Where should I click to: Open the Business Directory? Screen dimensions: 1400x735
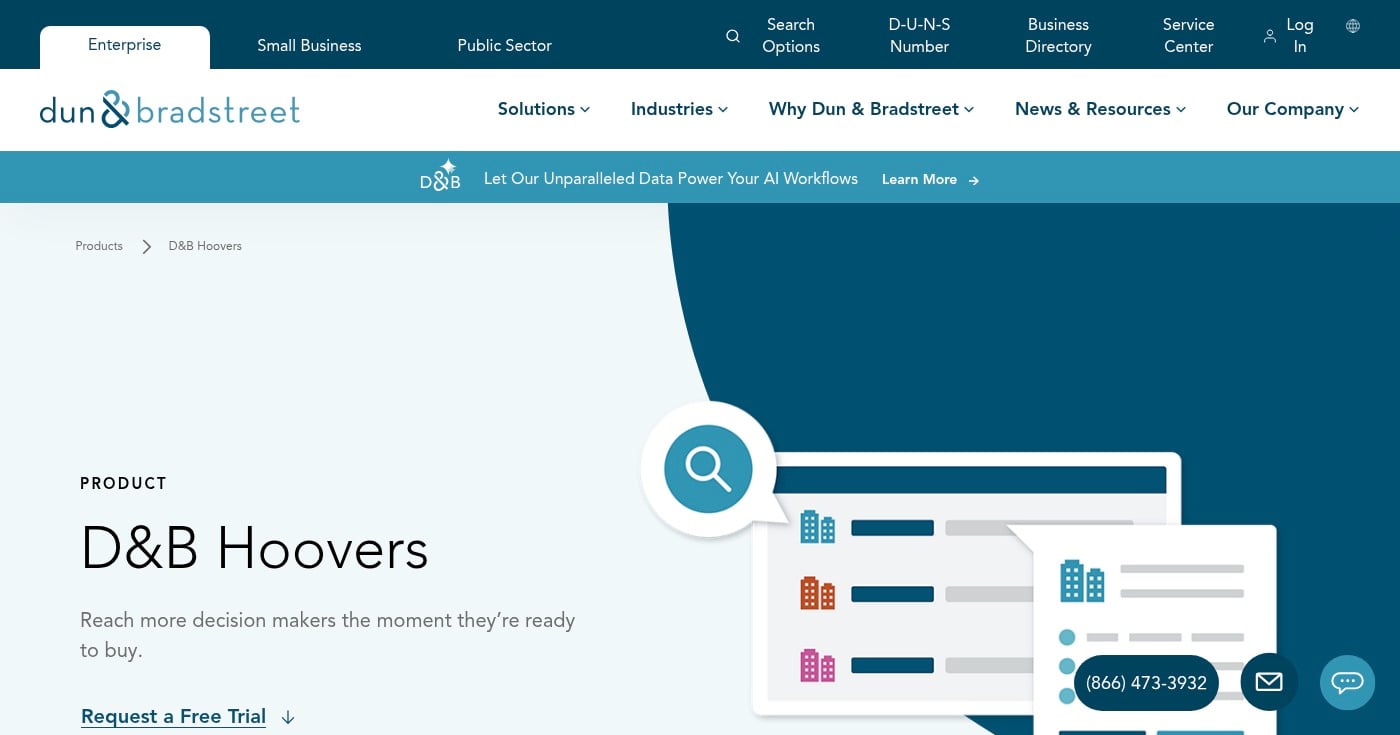pyautogui.click(x=1058, y=36)
